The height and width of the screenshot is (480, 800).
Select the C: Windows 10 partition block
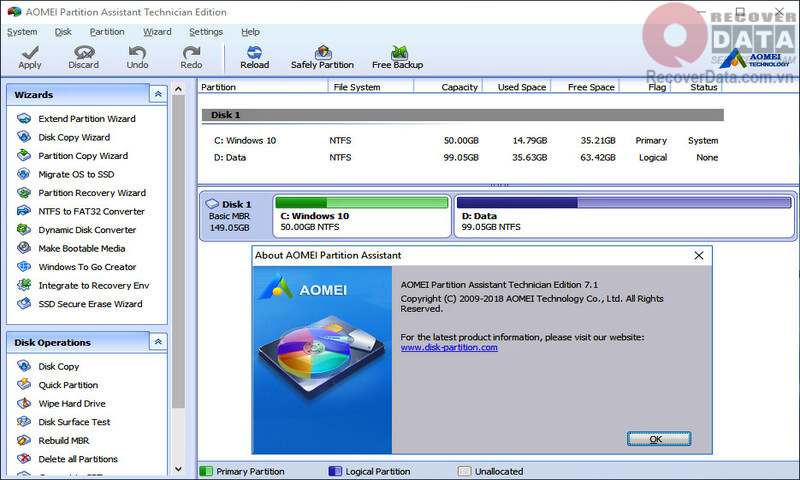point(362,216)
